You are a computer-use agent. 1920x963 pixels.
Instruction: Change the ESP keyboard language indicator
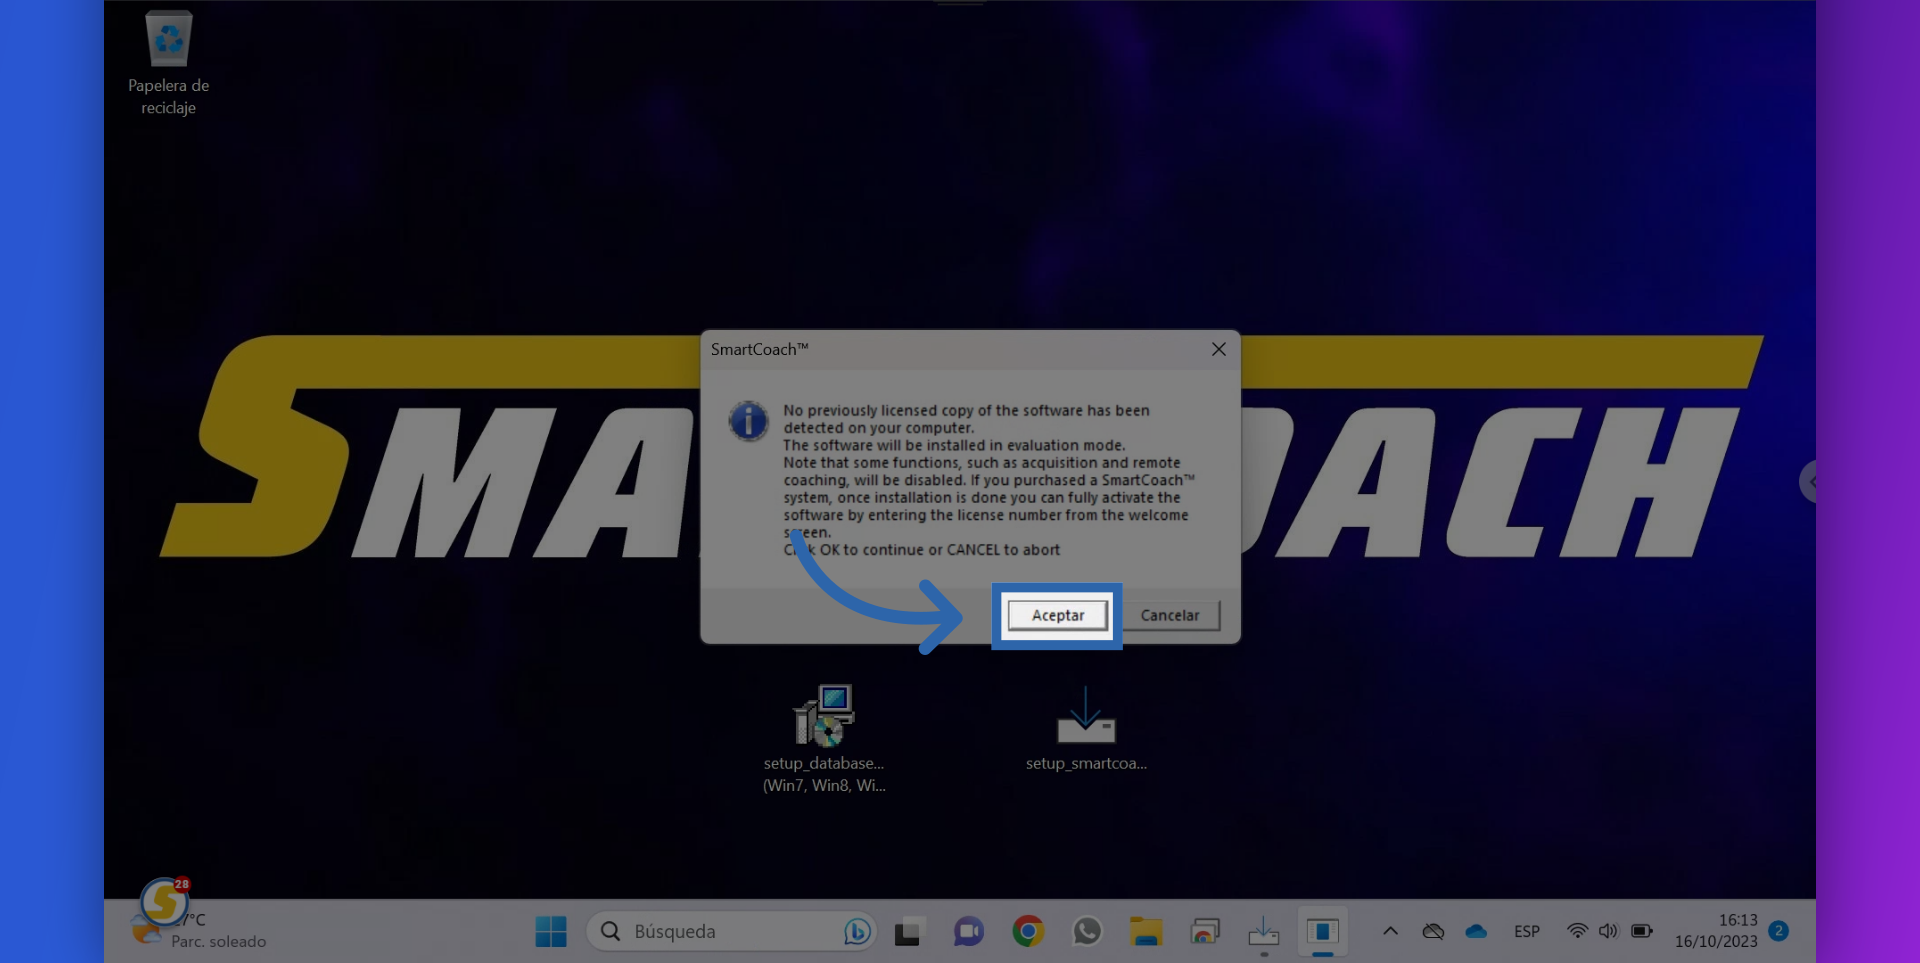(x=1526, y=931)
